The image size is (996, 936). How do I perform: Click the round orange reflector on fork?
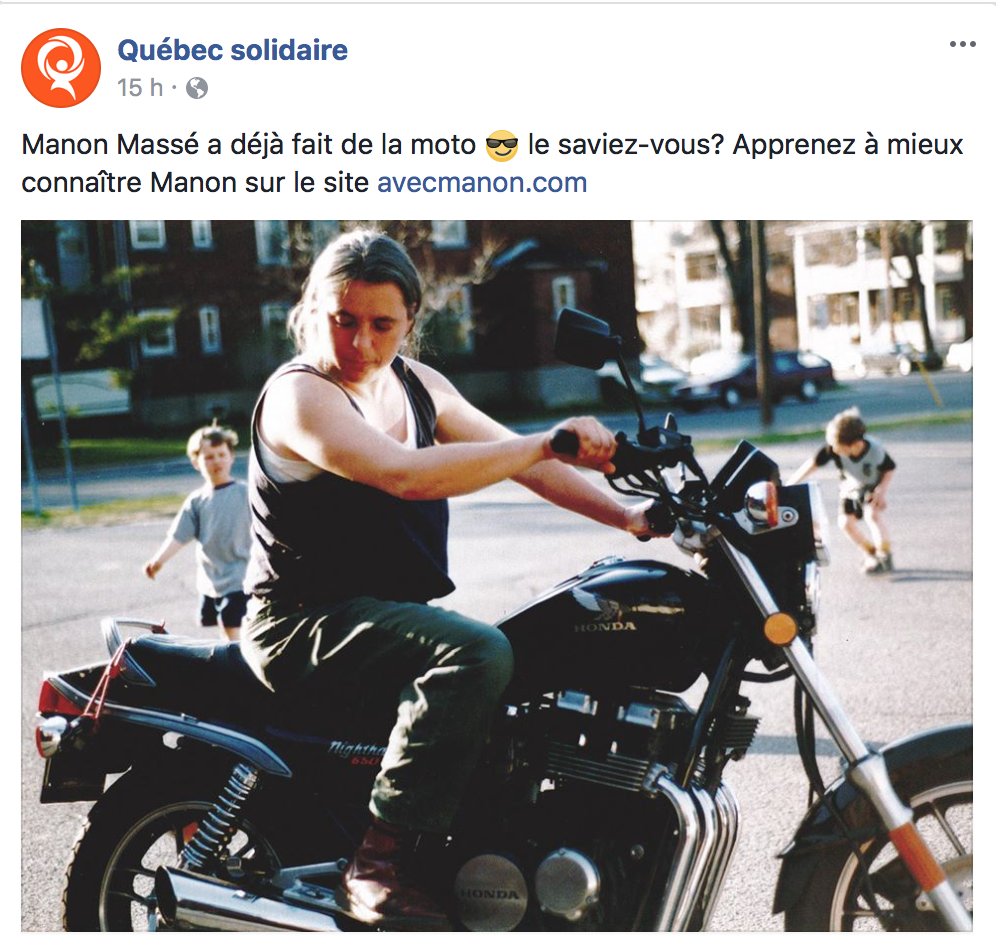click(780, 629)
